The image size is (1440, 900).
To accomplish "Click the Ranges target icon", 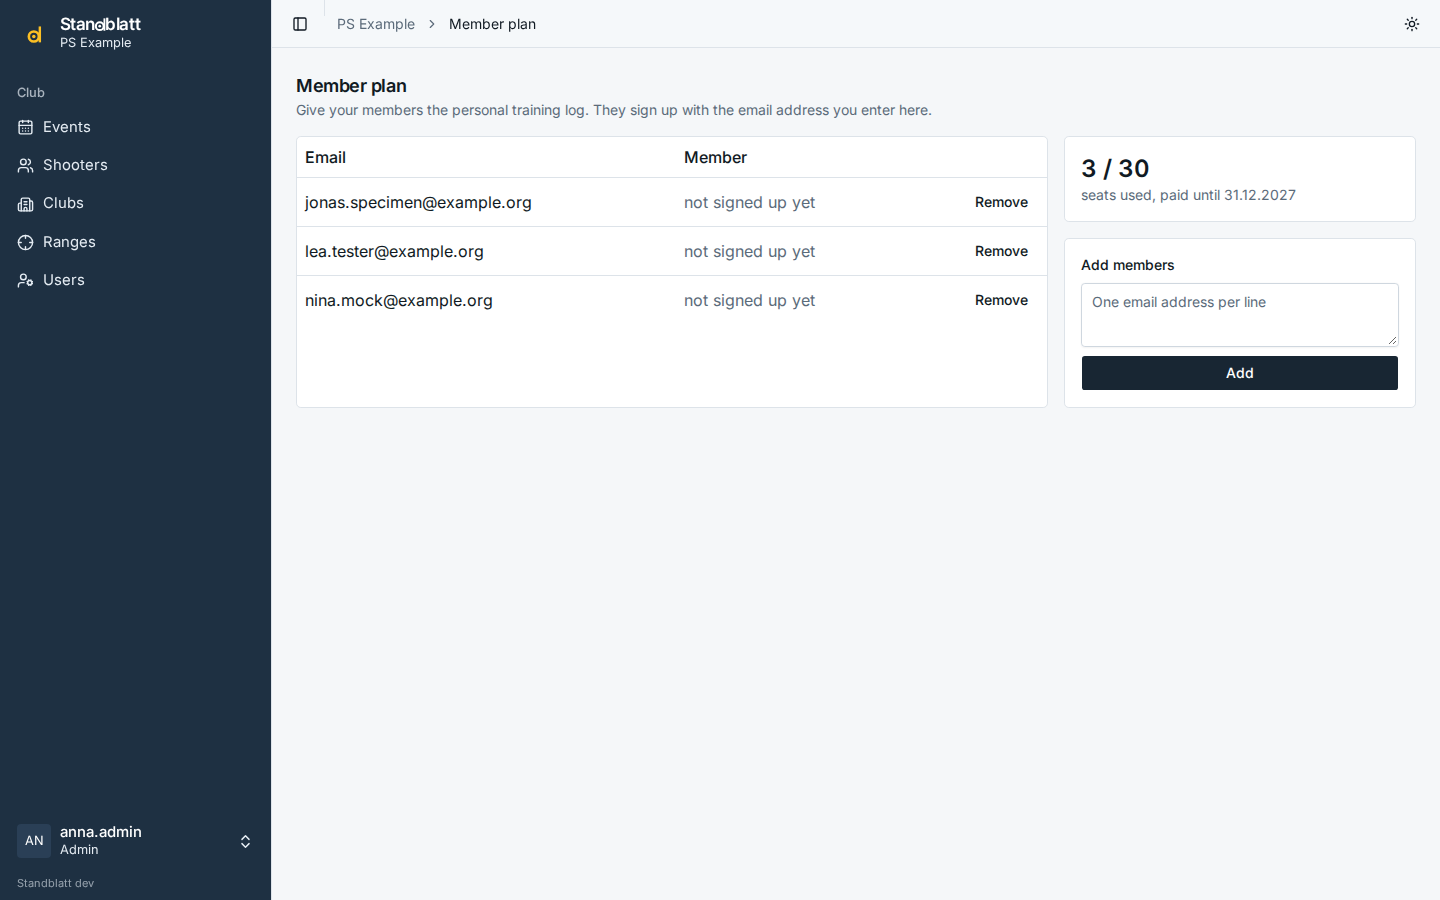I will (26, 242).
